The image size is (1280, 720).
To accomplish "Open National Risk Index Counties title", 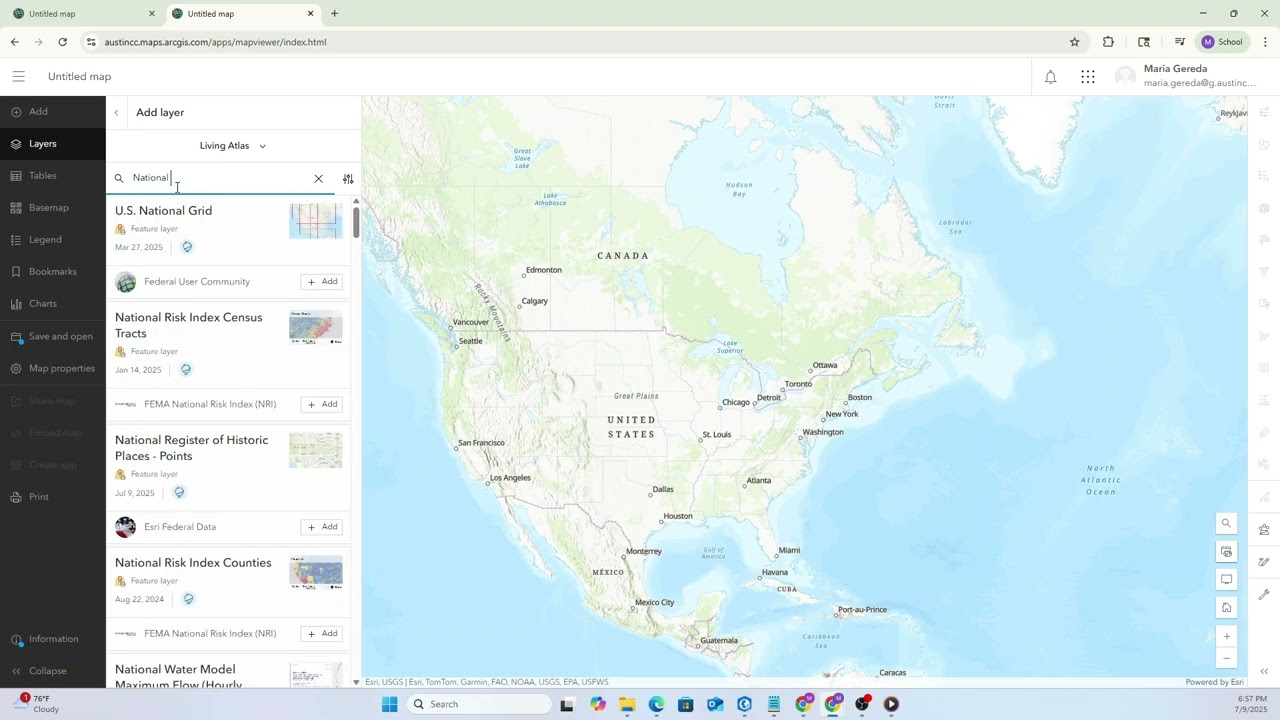I will pos(193,563).
